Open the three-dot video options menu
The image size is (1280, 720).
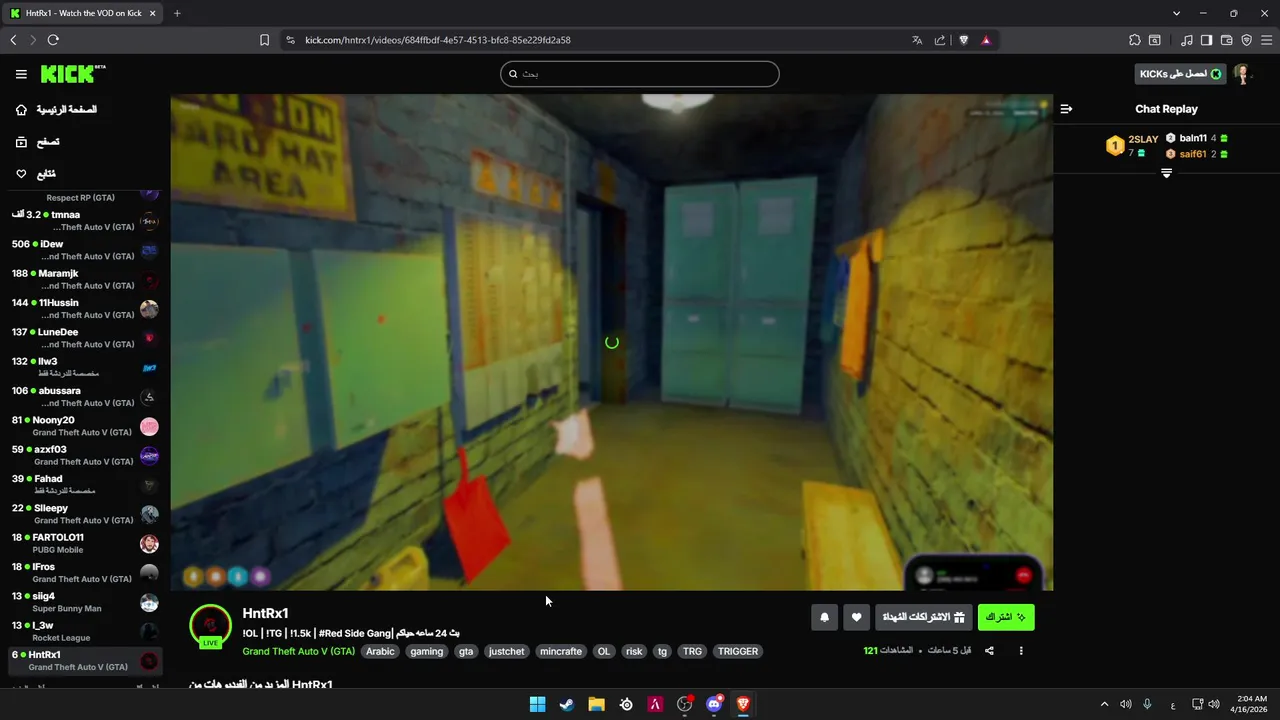point(1021,651)
